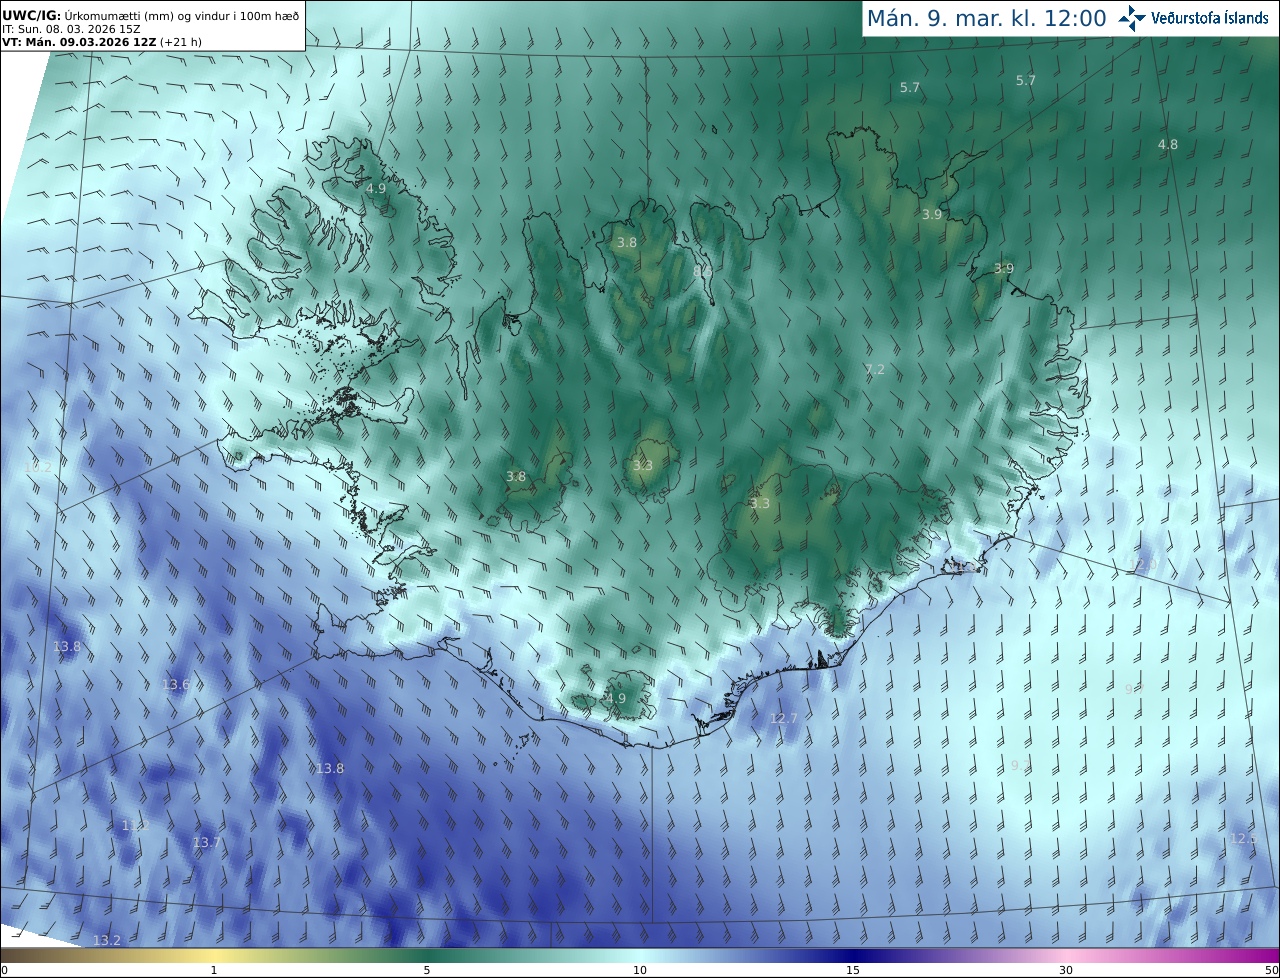Click the "Veðurstofa Íslands" logo text
1280x978 pixels.
pyautogui.click(x=1210, y=18)
